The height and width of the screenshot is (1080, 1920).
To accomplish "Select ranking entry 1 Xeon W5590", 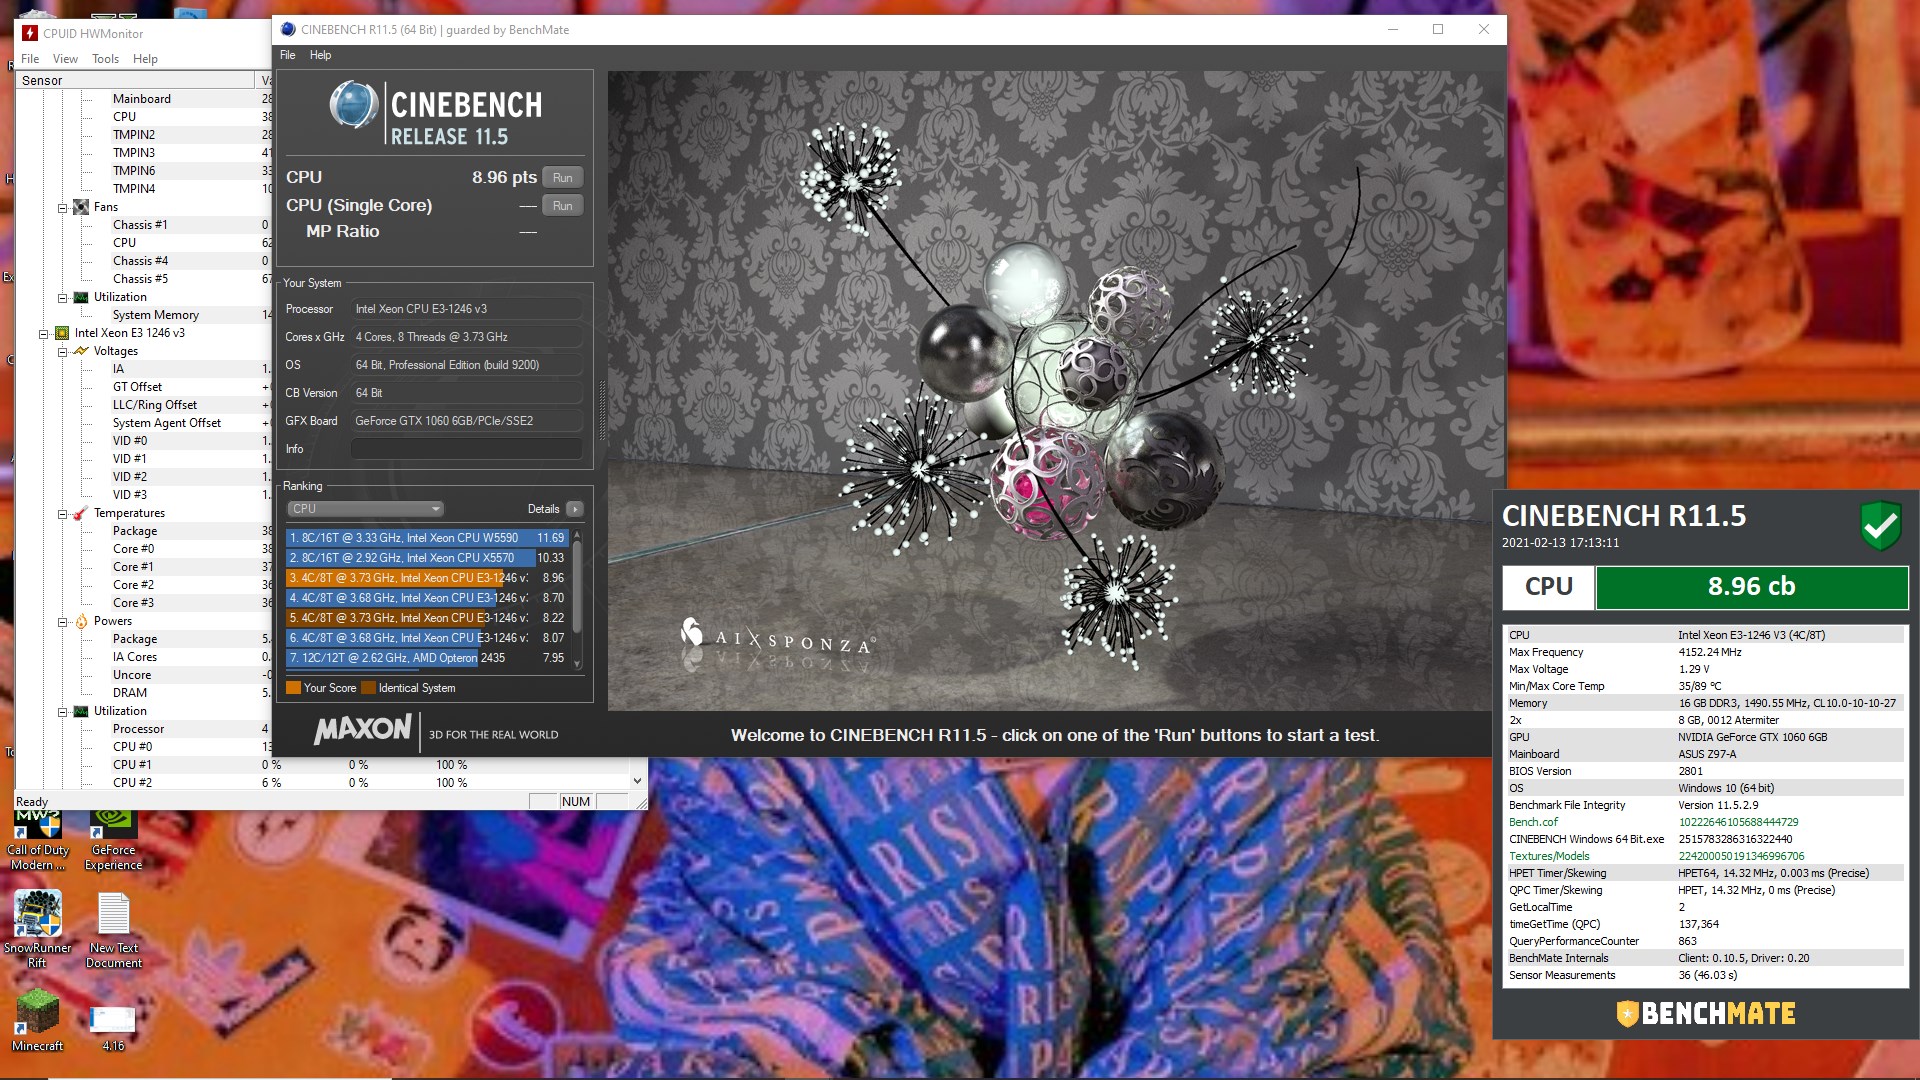I will 427,538.
